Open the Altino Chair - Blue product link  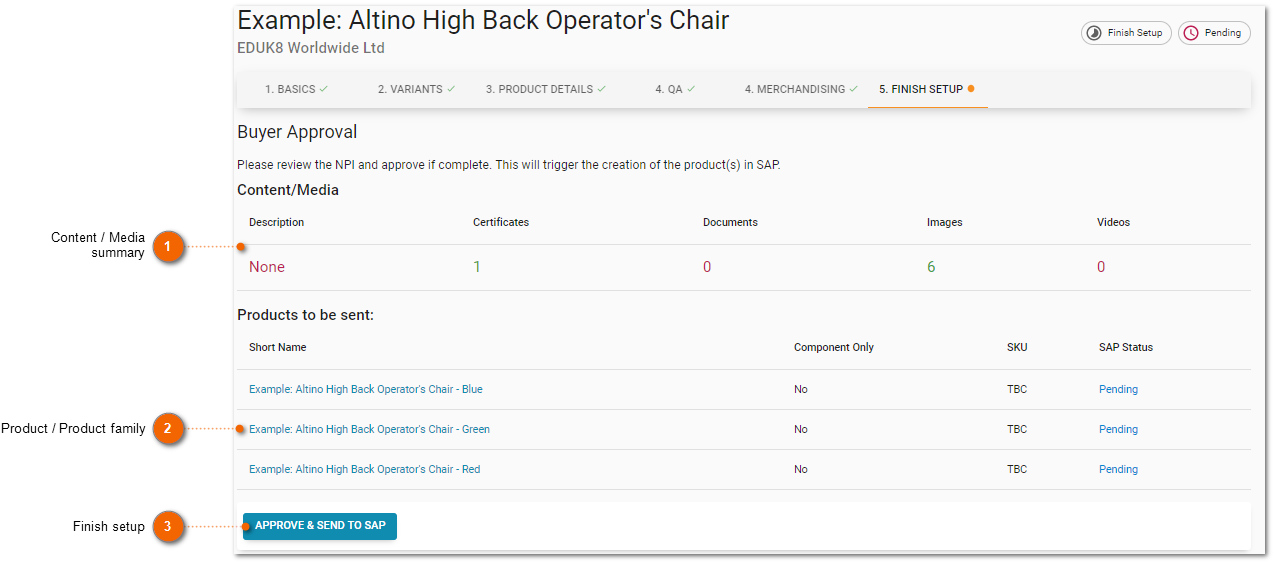tap(366, 389)
